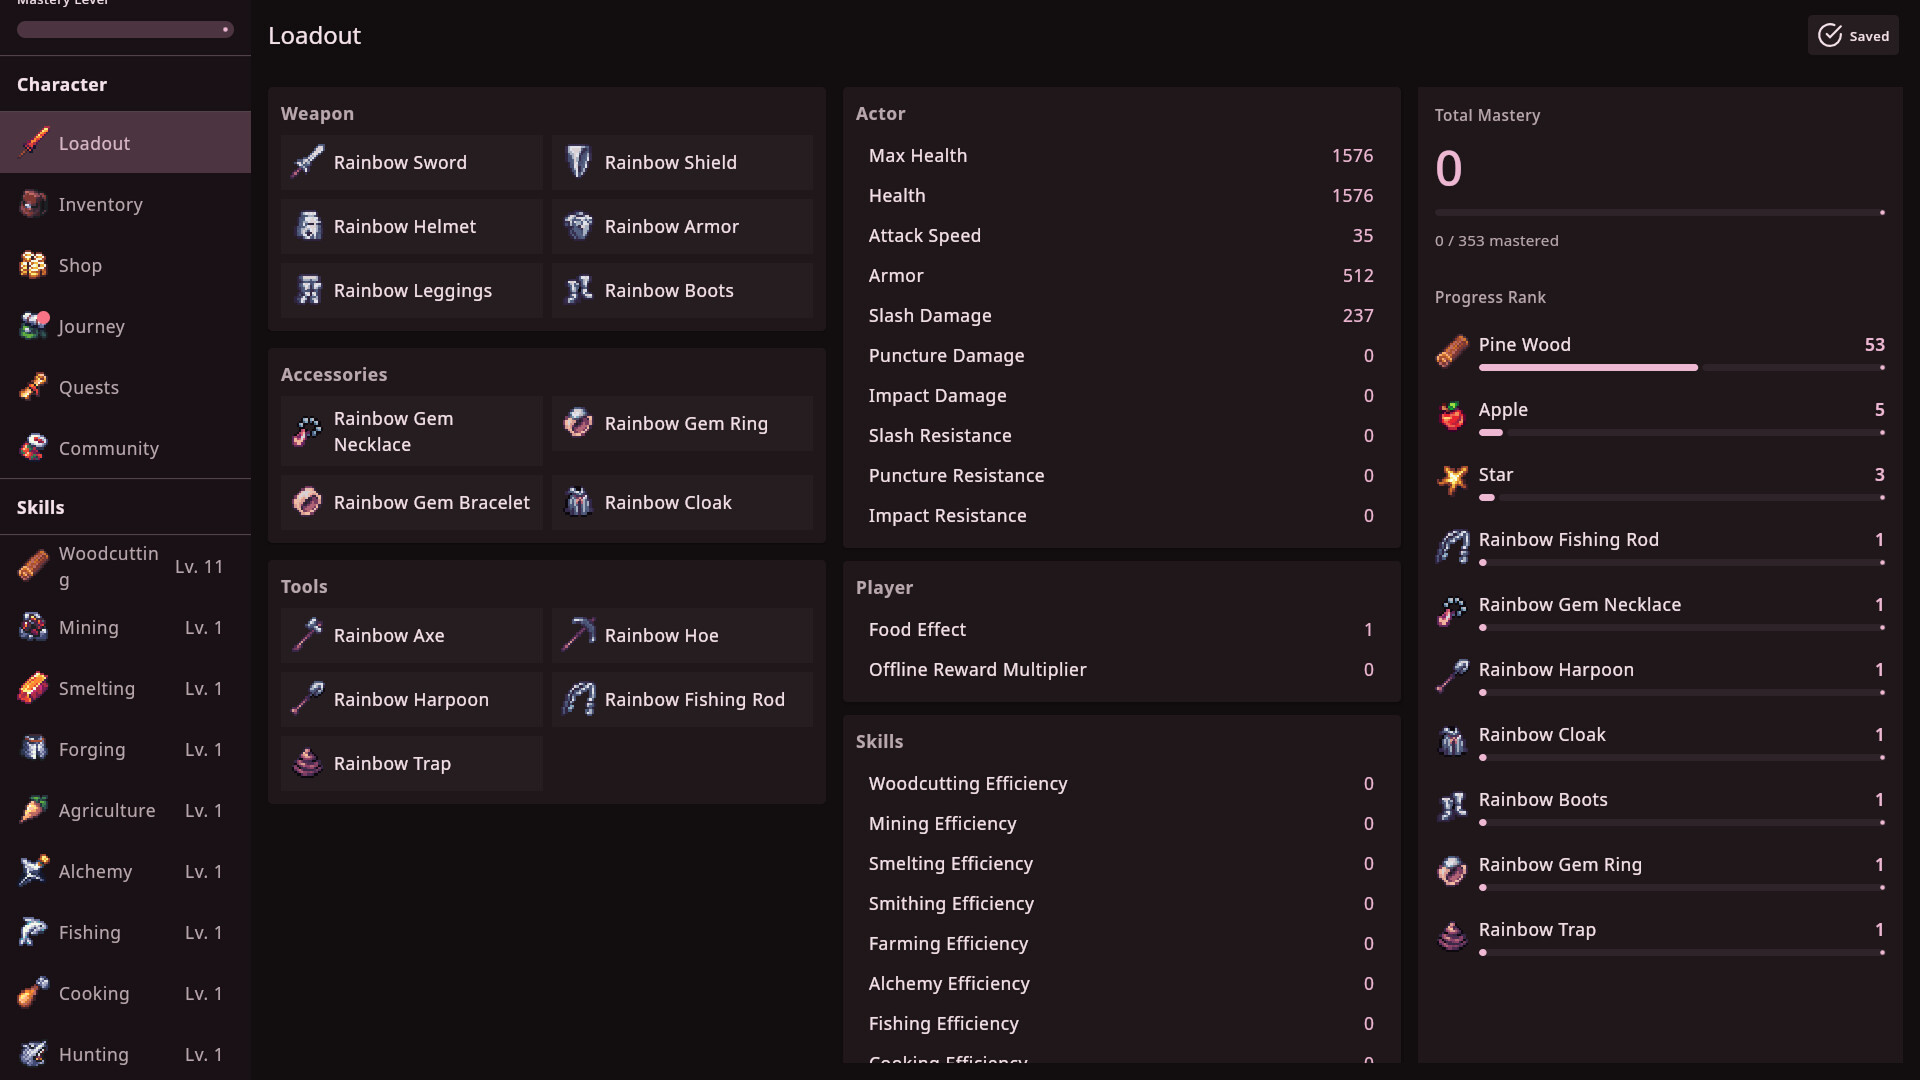This screenshot has height=1080, width=1920.
Task: Select the Rainbow Fishing Rod tool
Action: (x=682, y=699)
